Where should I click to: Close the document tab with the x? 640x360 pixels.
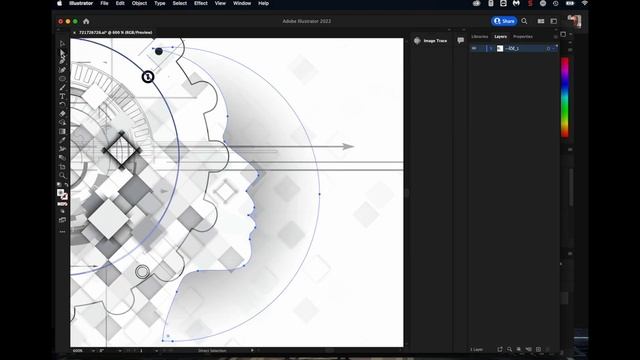point(74,32)
